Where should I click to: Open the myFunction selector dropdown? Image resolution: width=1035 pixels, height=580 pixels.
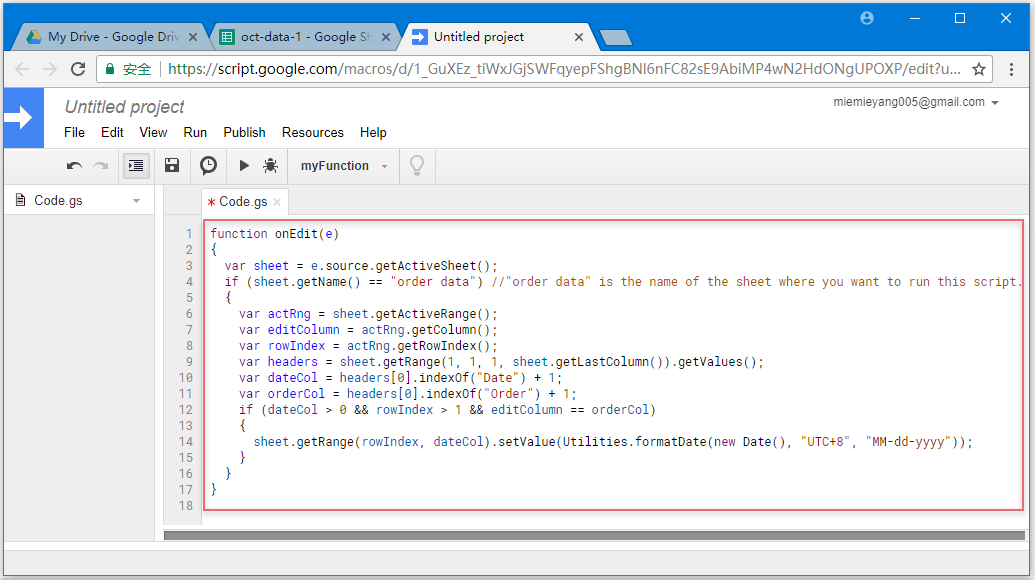coord(344,166)
